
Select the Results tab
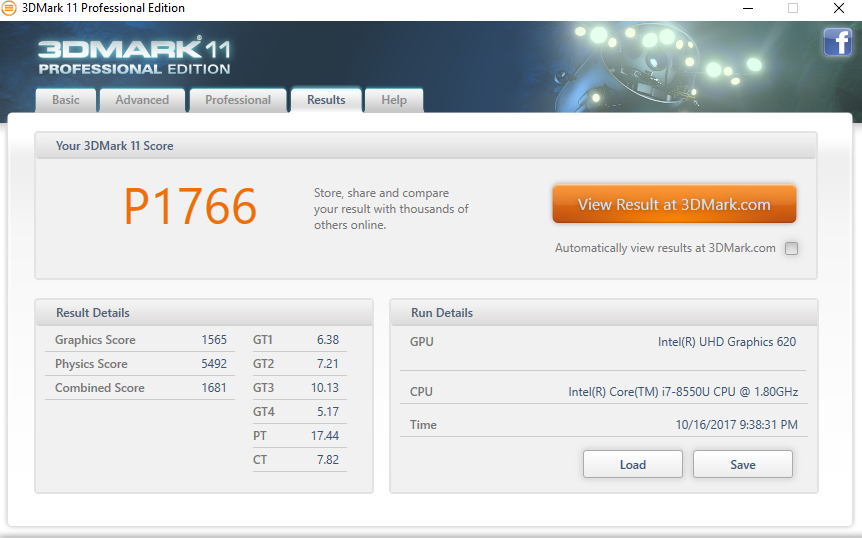coord(326,100)
